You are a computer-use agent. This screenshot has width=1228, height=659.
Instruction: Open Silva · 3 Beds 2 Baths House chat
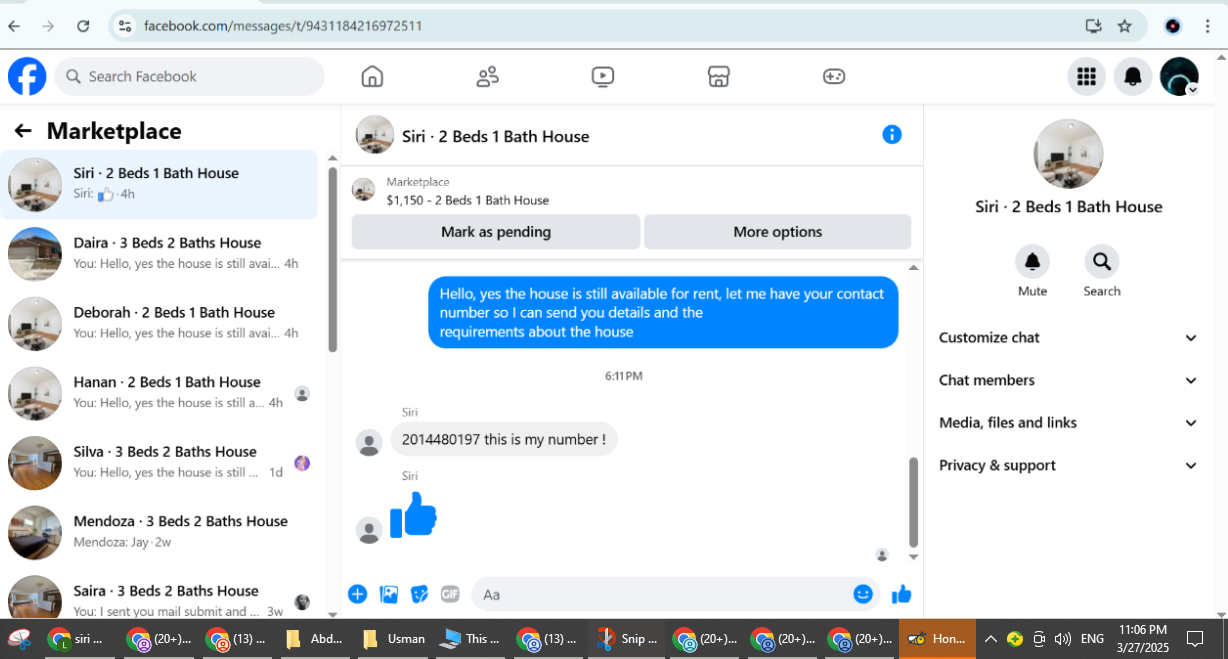coord(159,463)
